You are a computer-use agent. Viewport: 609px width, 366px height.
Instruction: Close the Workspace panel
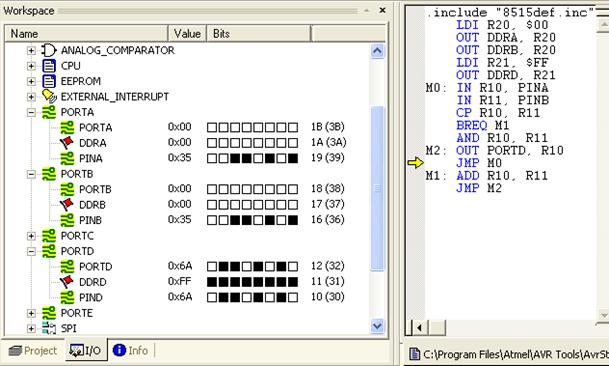[382, 10]
